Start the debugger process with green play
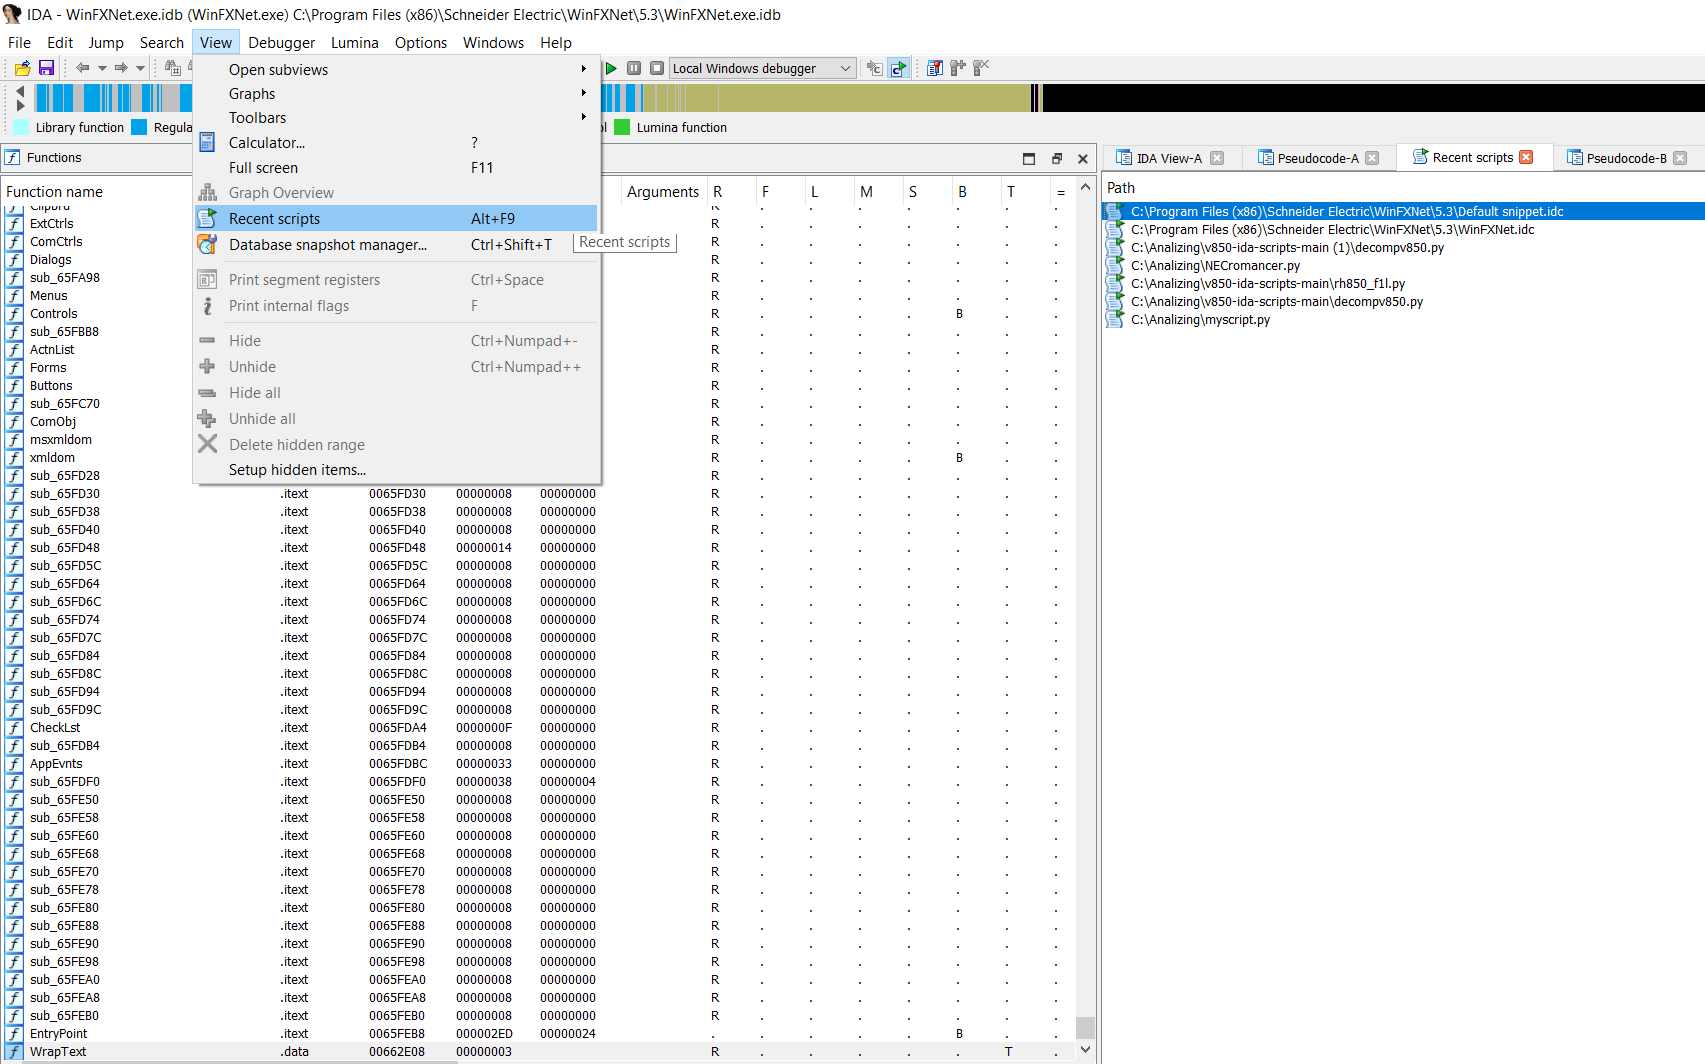Viewport: 1705px width, 1064px height. 611,68
